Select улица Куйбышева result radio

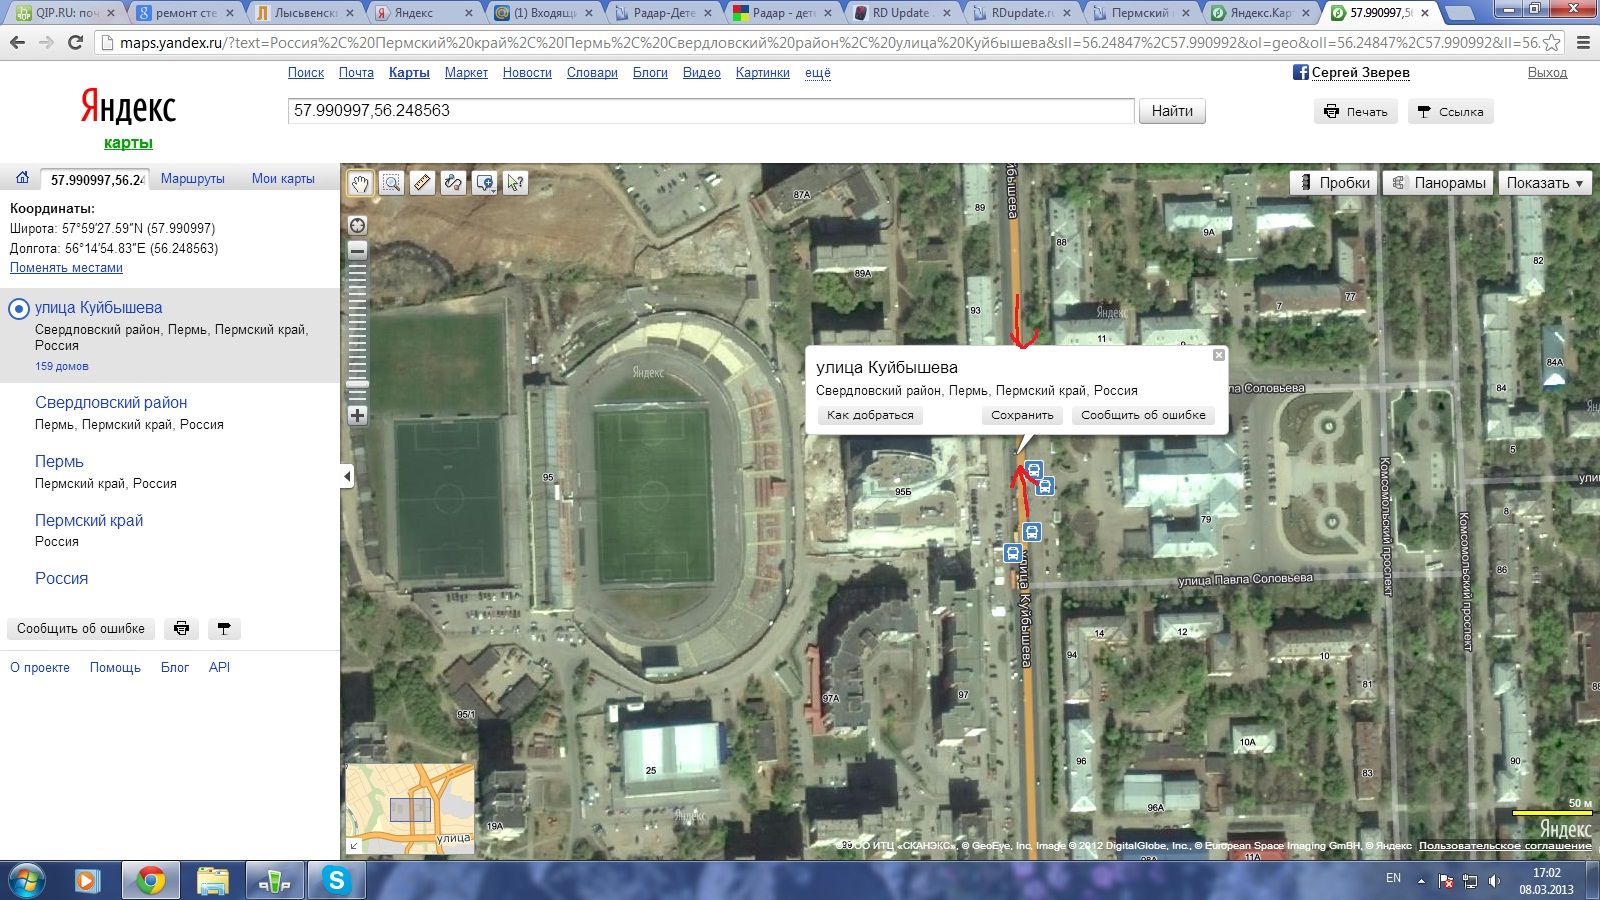coord(18,309)
